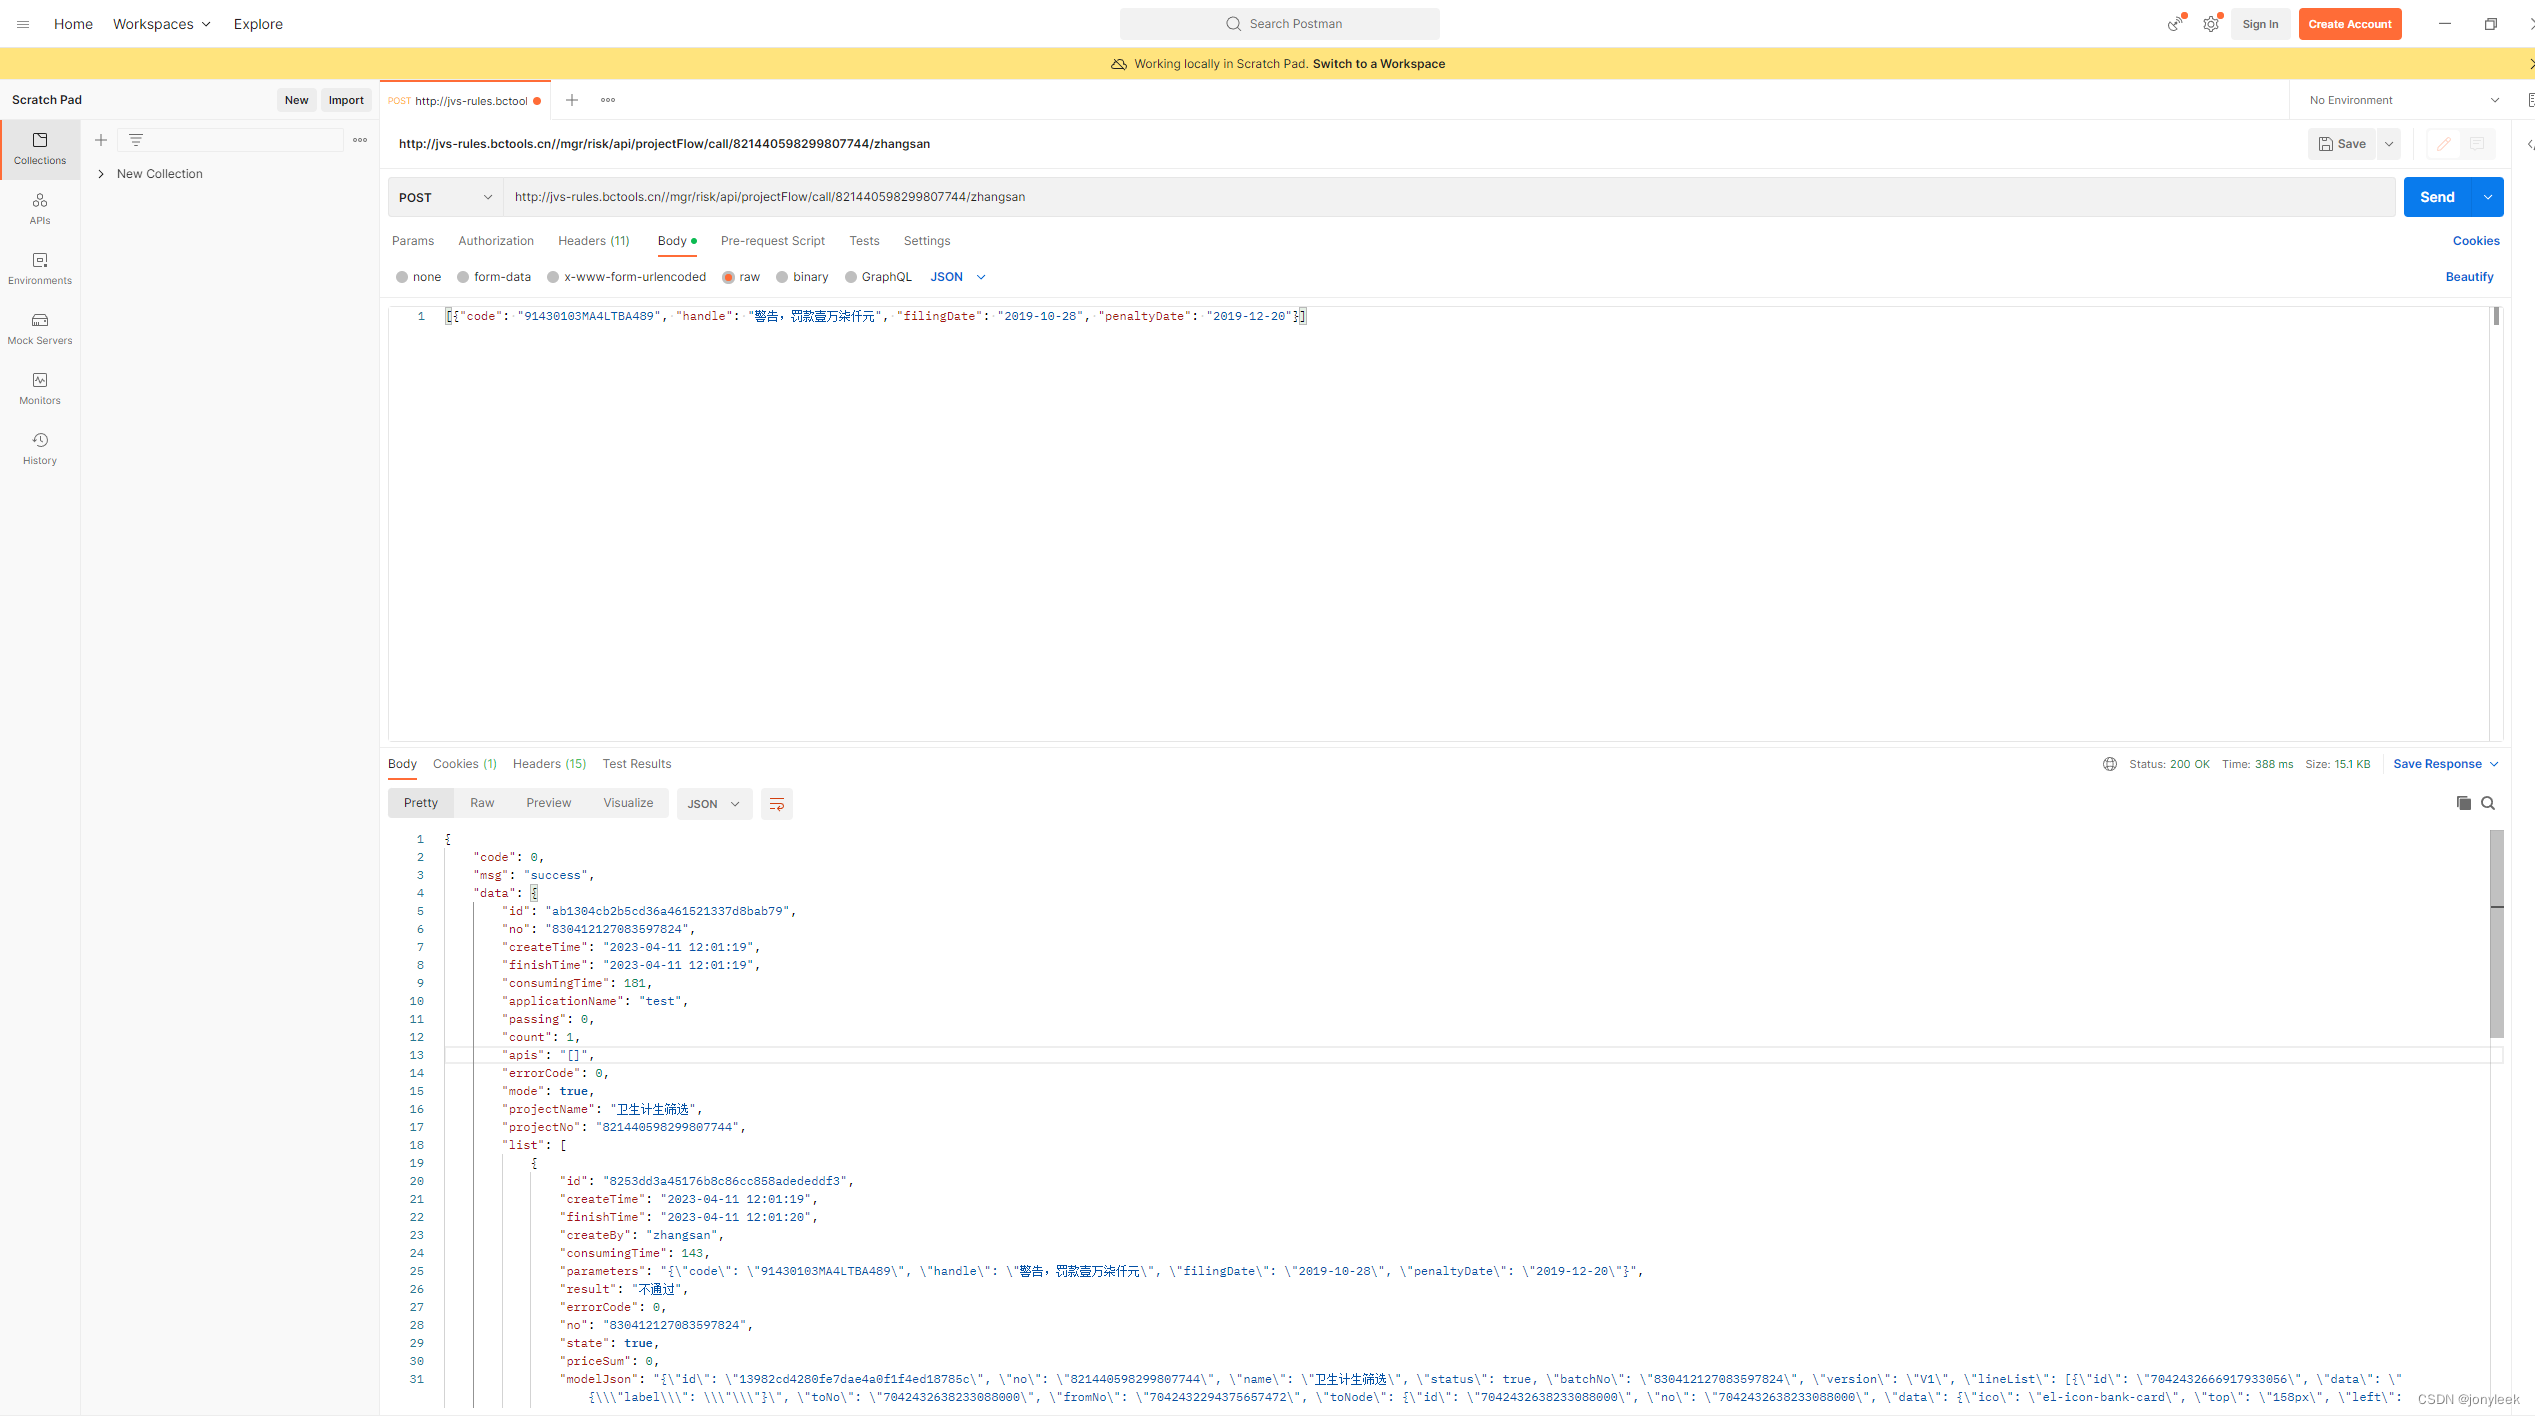Click the response search magnifier icon

tap(2488, 803)
